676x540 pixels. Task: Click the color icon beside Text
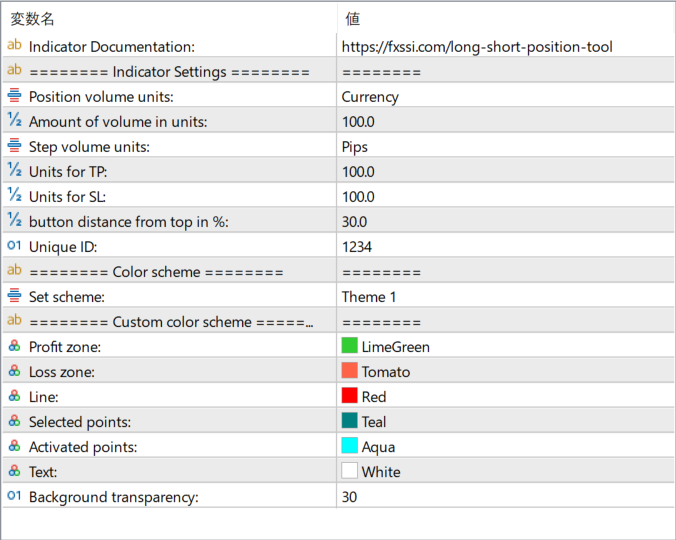coord(14,471)
